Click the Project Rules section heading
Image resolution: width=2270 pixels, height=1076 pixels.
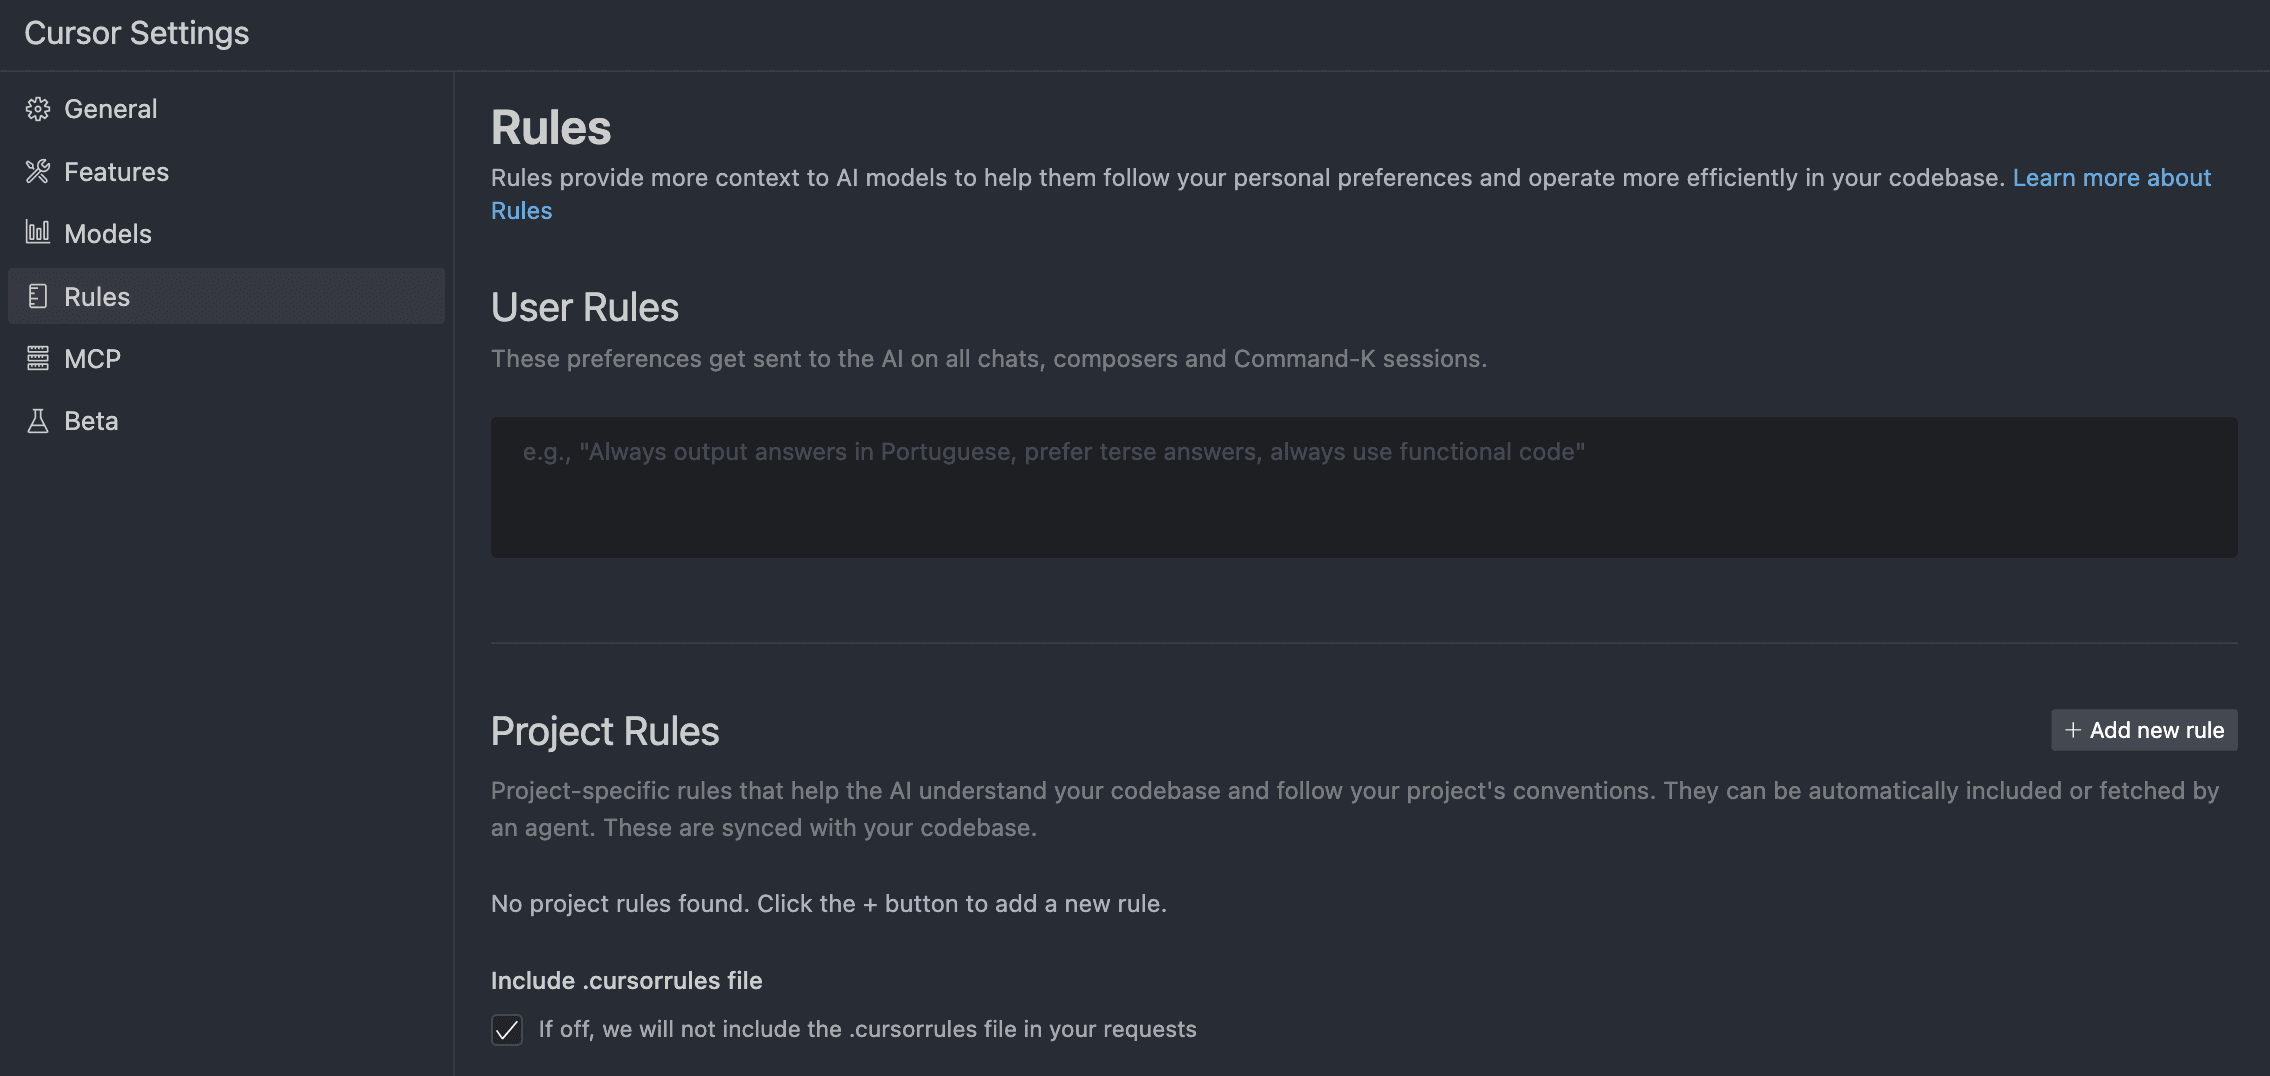[604, 731]
